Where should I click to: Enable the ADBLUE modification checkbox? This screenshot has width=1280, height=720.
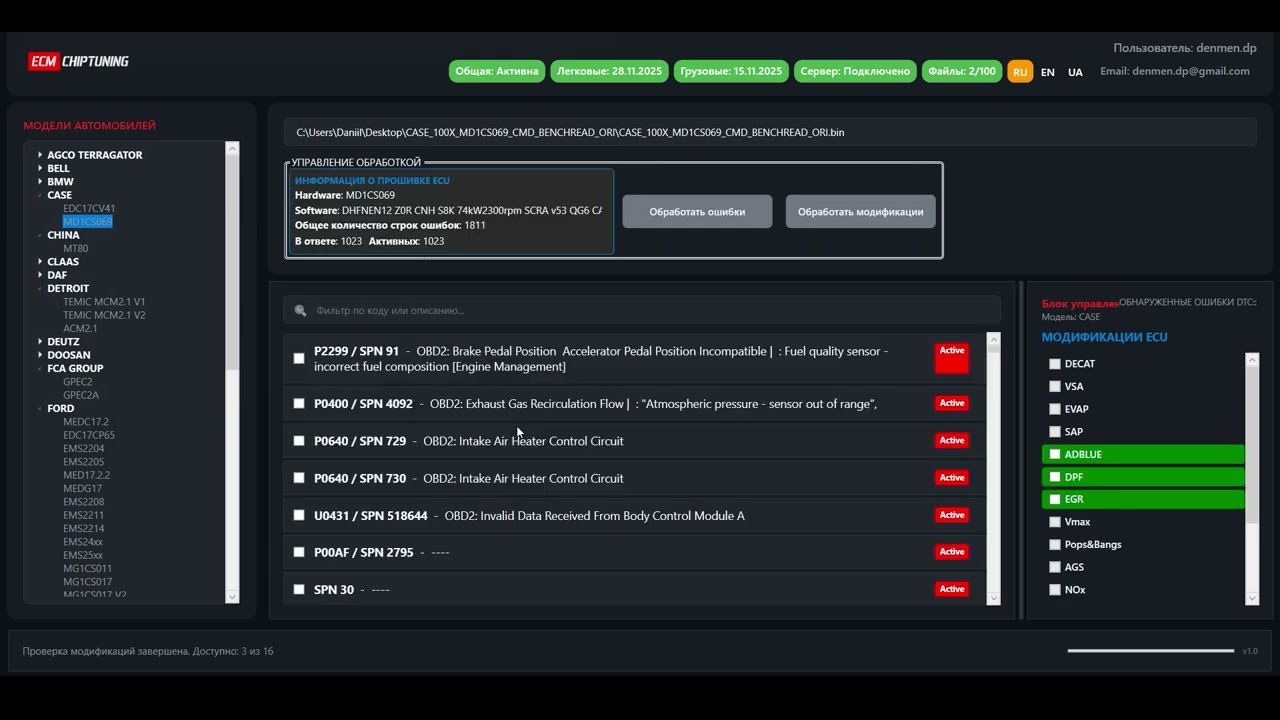pyautogui.click(x=1054, y=454)
